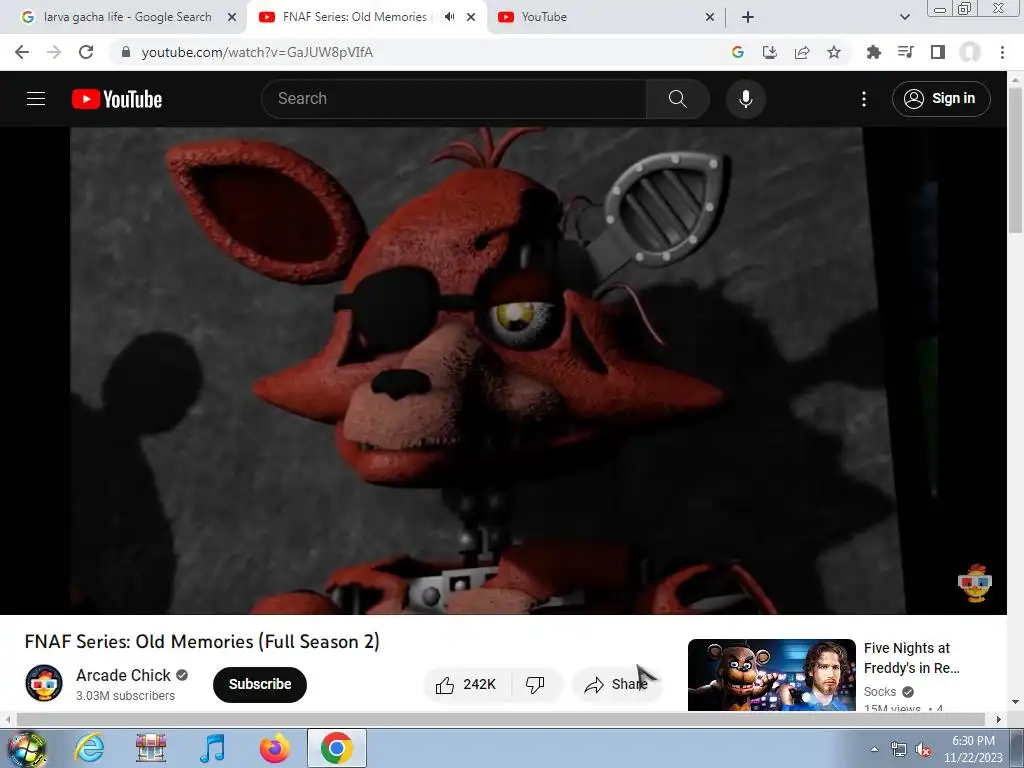Sign in to YouTube
Viewport: 1024px width, 768px height.
pyautogui.click(x=941, y=99)
